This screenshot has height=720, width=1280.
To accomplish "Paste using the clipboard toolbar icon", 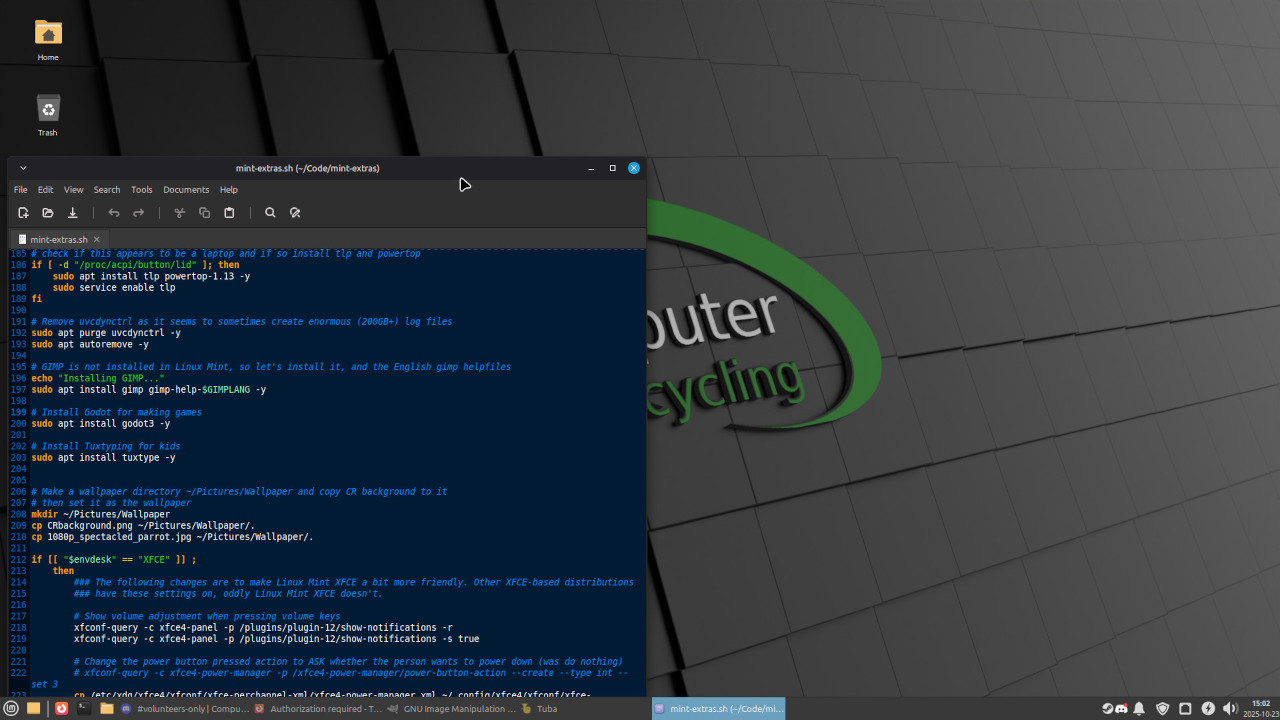I will 229,213.
